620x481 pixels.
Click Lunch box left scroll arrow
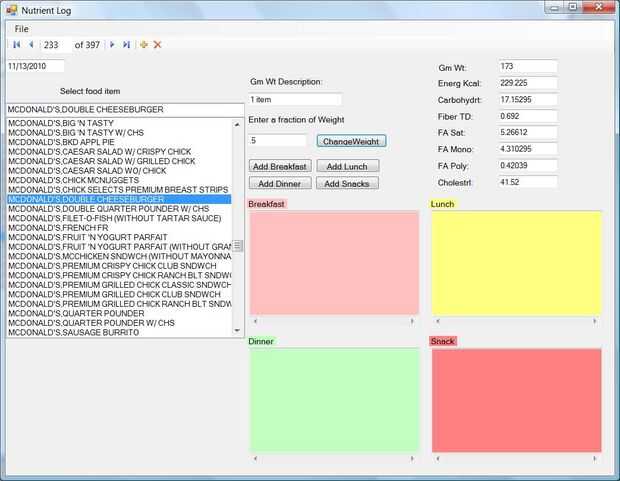[x=438, y=321]
